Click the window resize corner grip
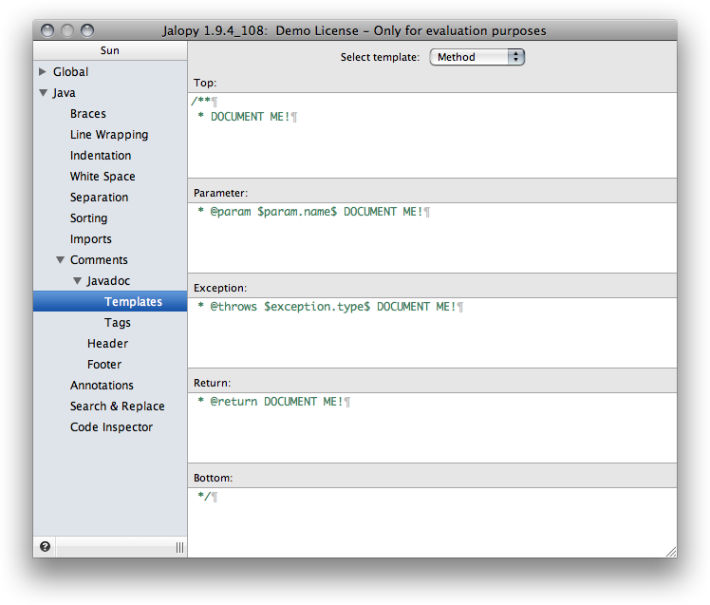The width and height of the screenshot is (710, 605). tap(671, 551)
